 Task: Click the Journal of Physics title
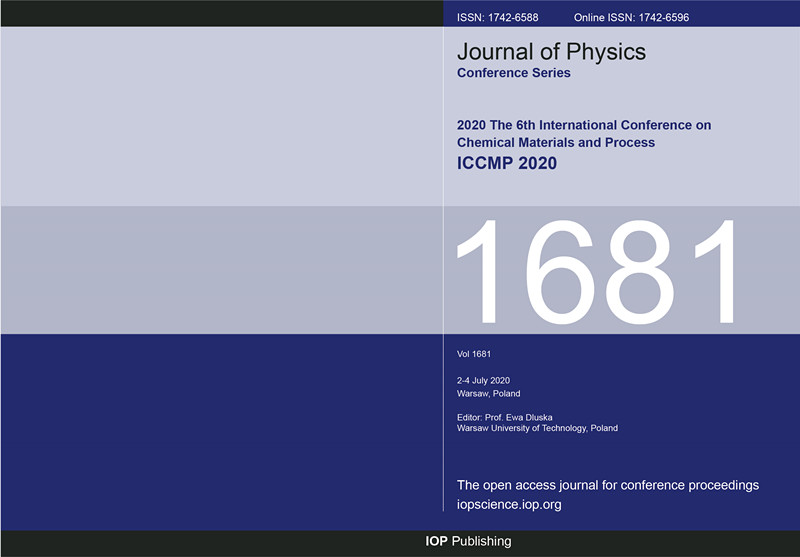click(551, 52)
